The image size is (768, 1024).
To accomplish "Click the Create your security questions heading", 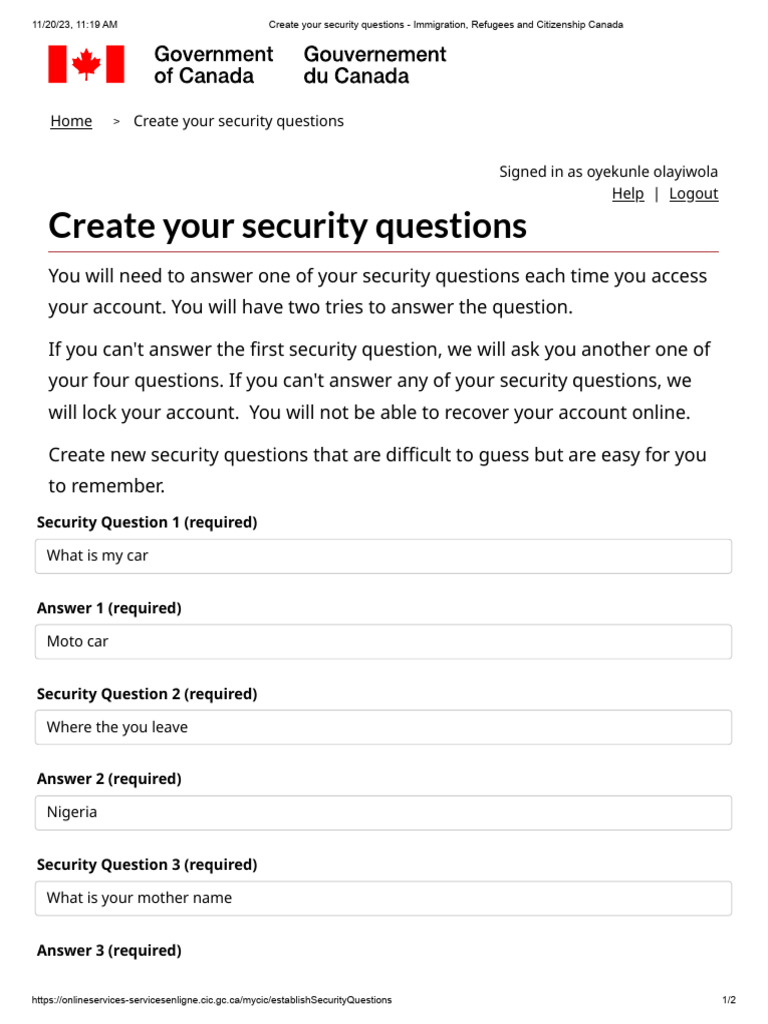I will [x=287, y=226].
